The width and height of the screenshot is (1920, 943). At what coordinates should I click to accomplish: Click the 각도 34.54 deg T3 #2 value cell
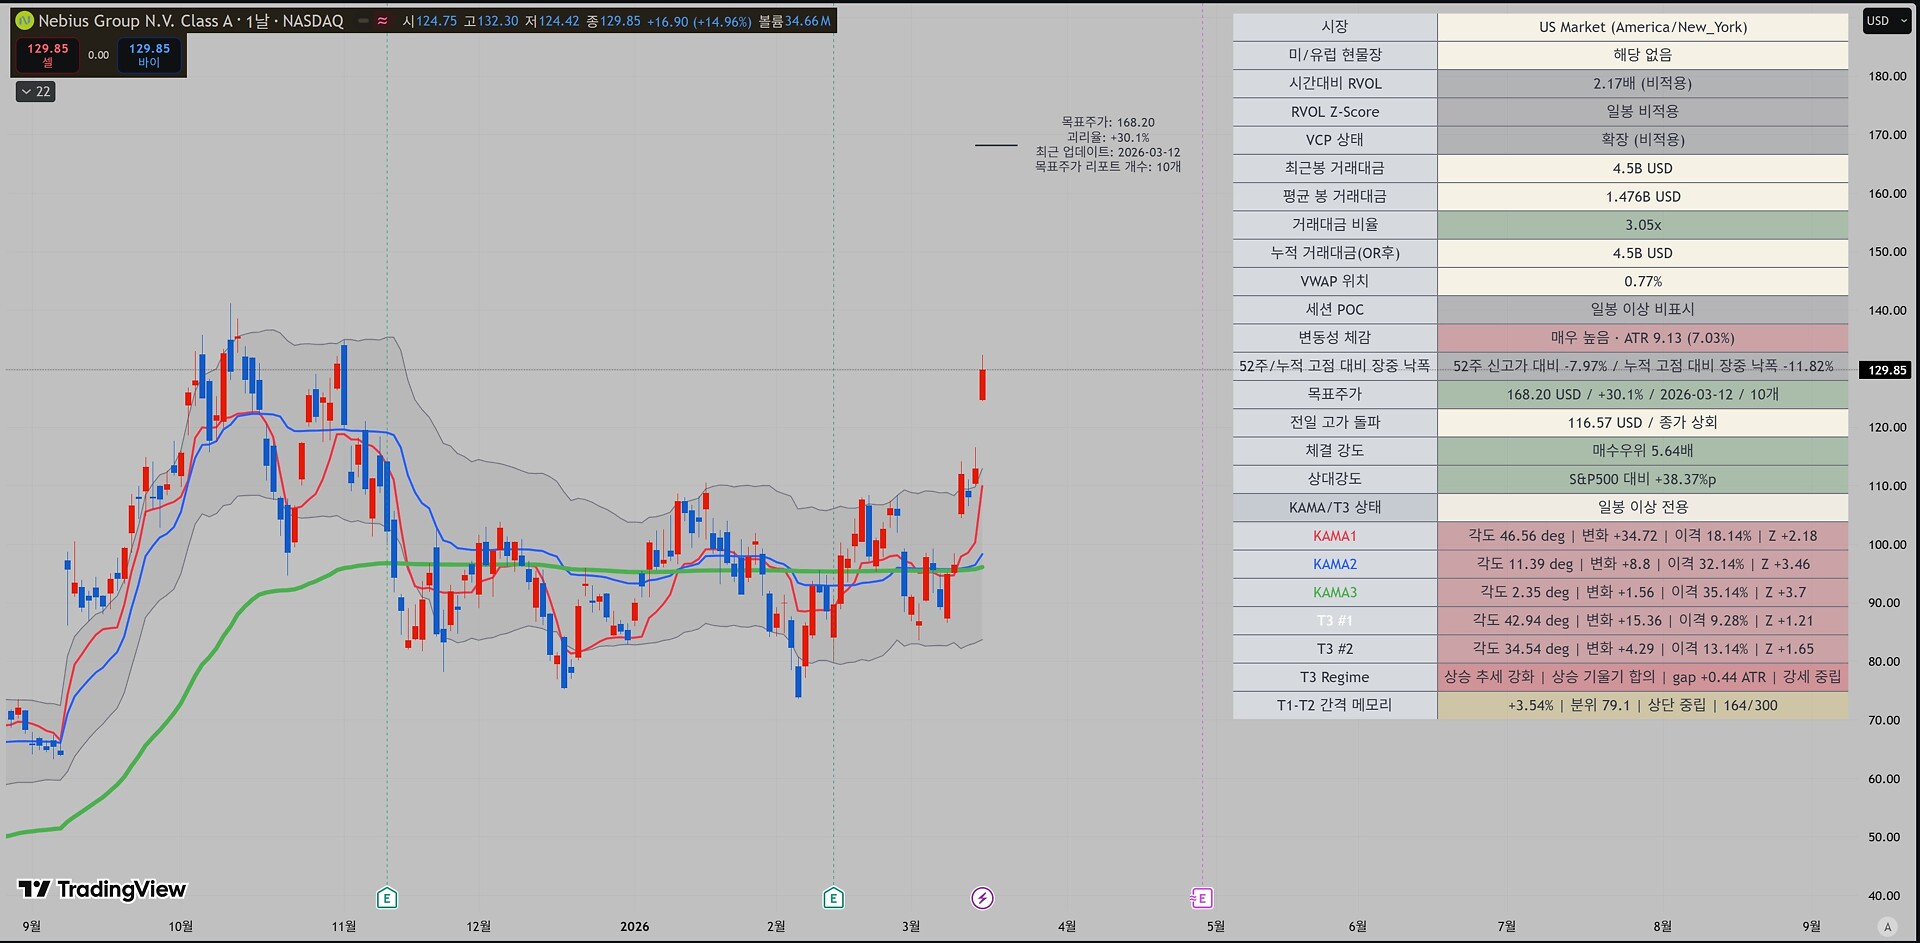pyautogui.click(x=1642, y=649)
